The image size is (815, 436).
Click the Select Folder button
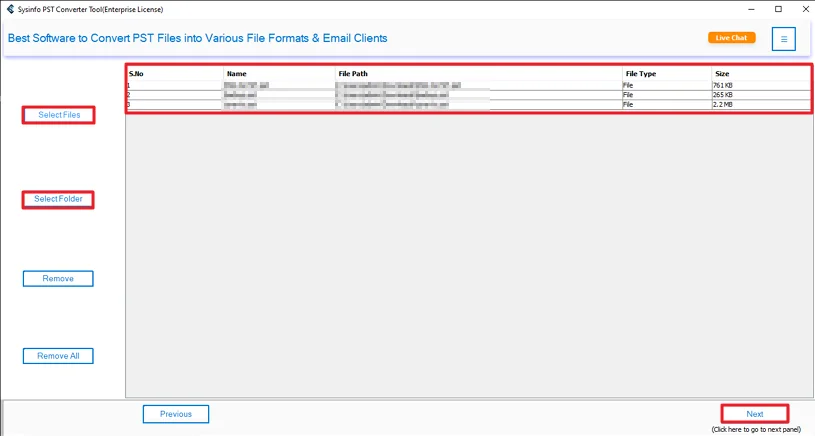(58, 199)
